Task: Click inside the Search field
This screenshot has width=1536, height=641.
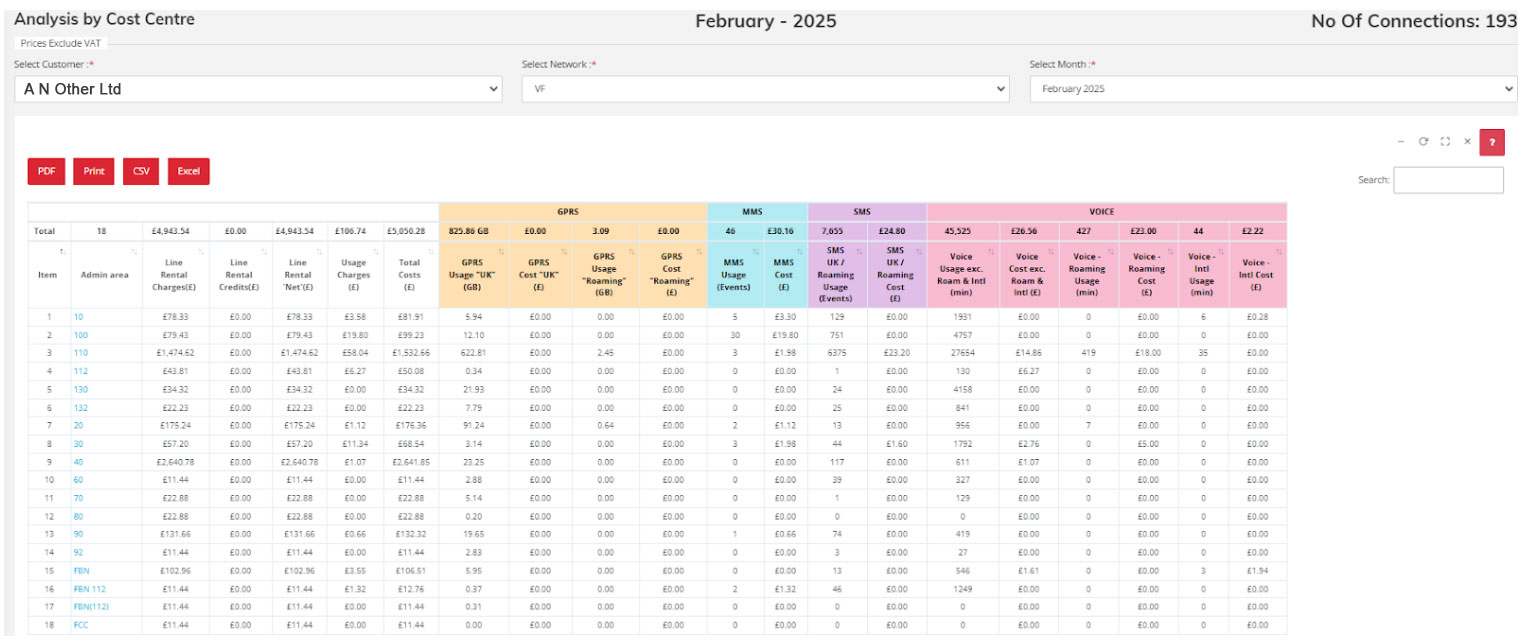Action: click(1448, 180)
